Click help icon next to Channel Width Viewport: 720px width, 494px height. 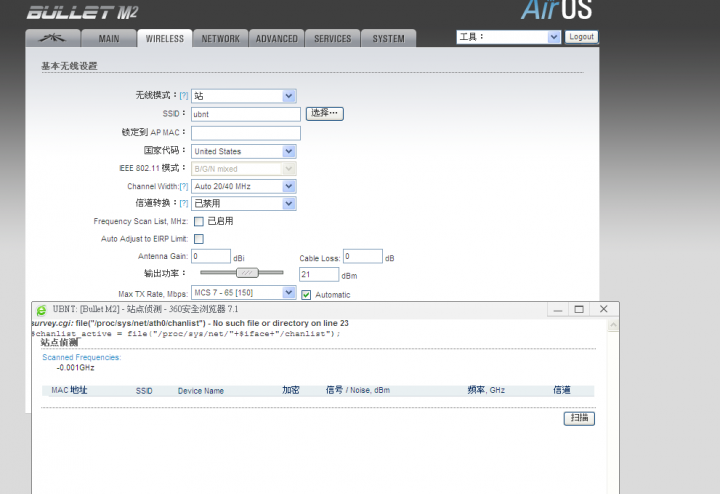pos(183,187)
